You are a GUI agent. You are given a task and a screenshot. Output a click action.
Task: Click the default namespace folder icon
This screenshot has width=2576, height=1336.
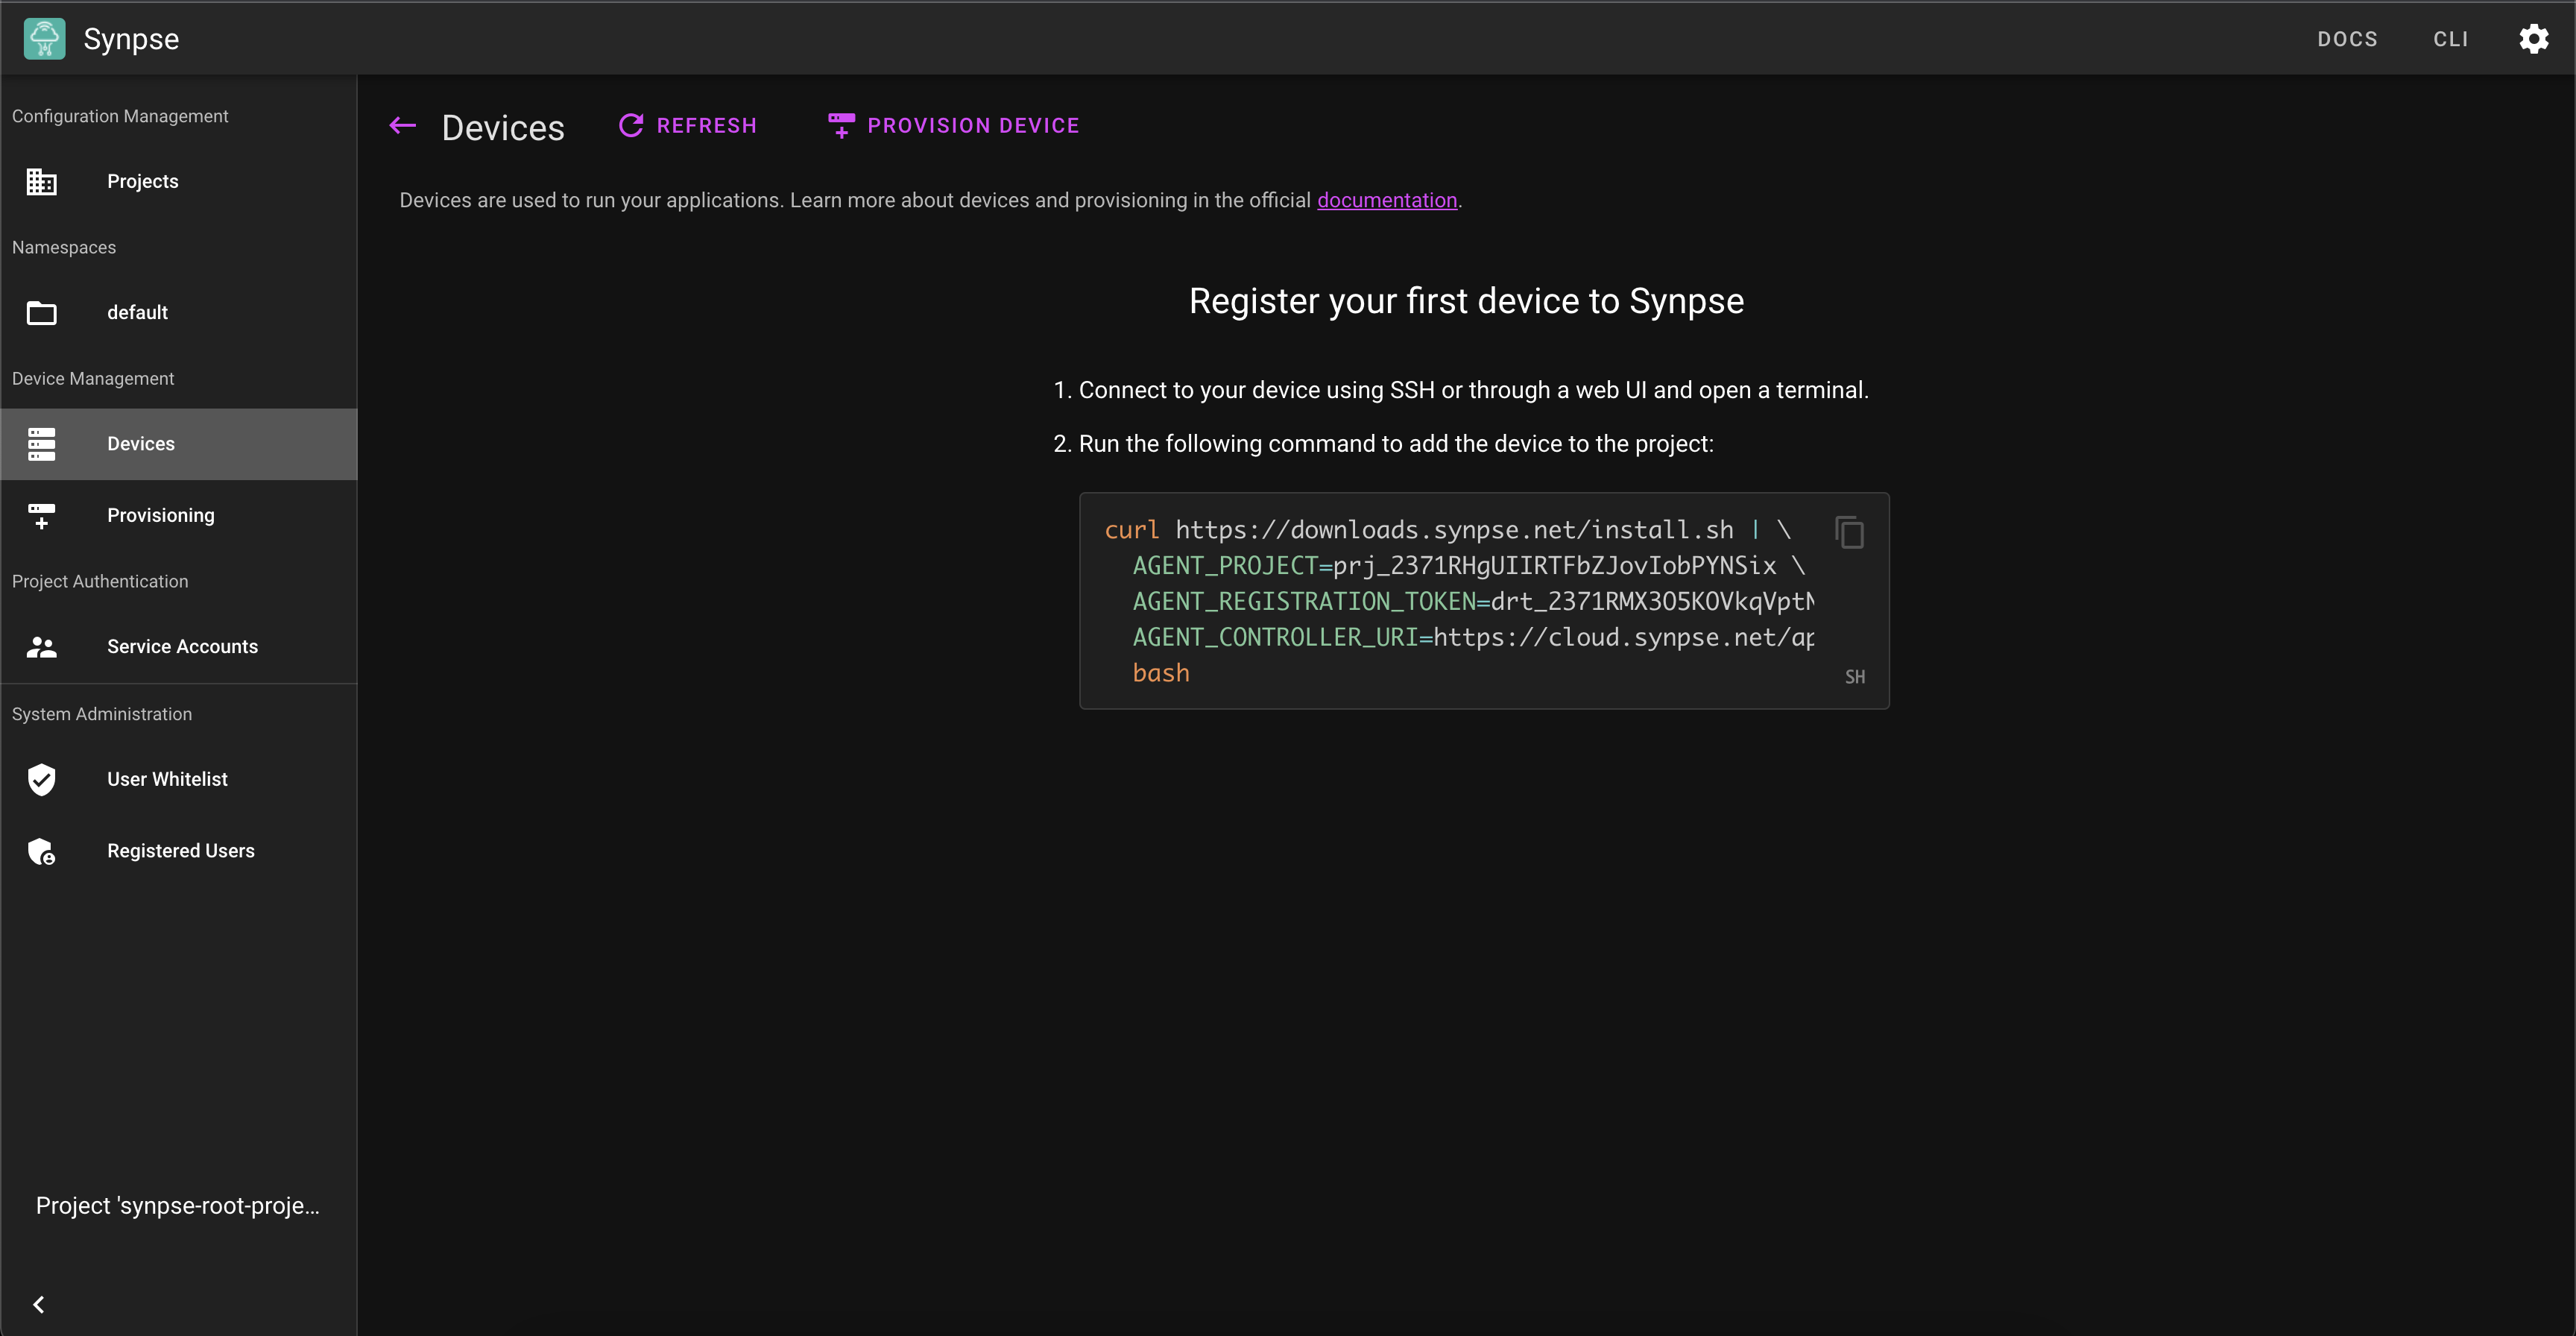41,313
